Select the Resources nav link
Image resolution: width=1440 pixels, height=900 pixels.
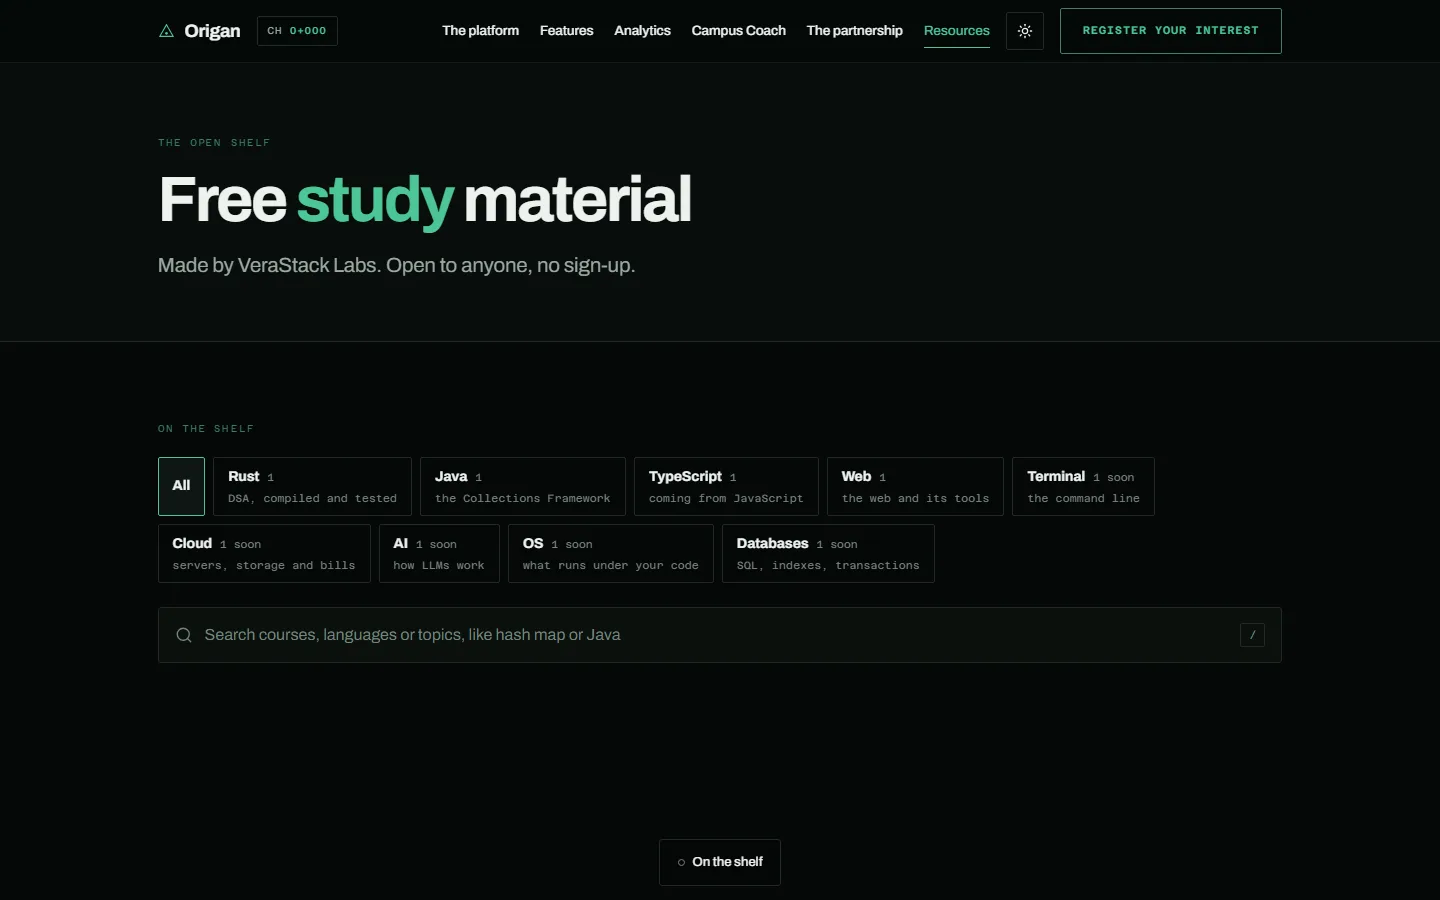tap(957, 31)
